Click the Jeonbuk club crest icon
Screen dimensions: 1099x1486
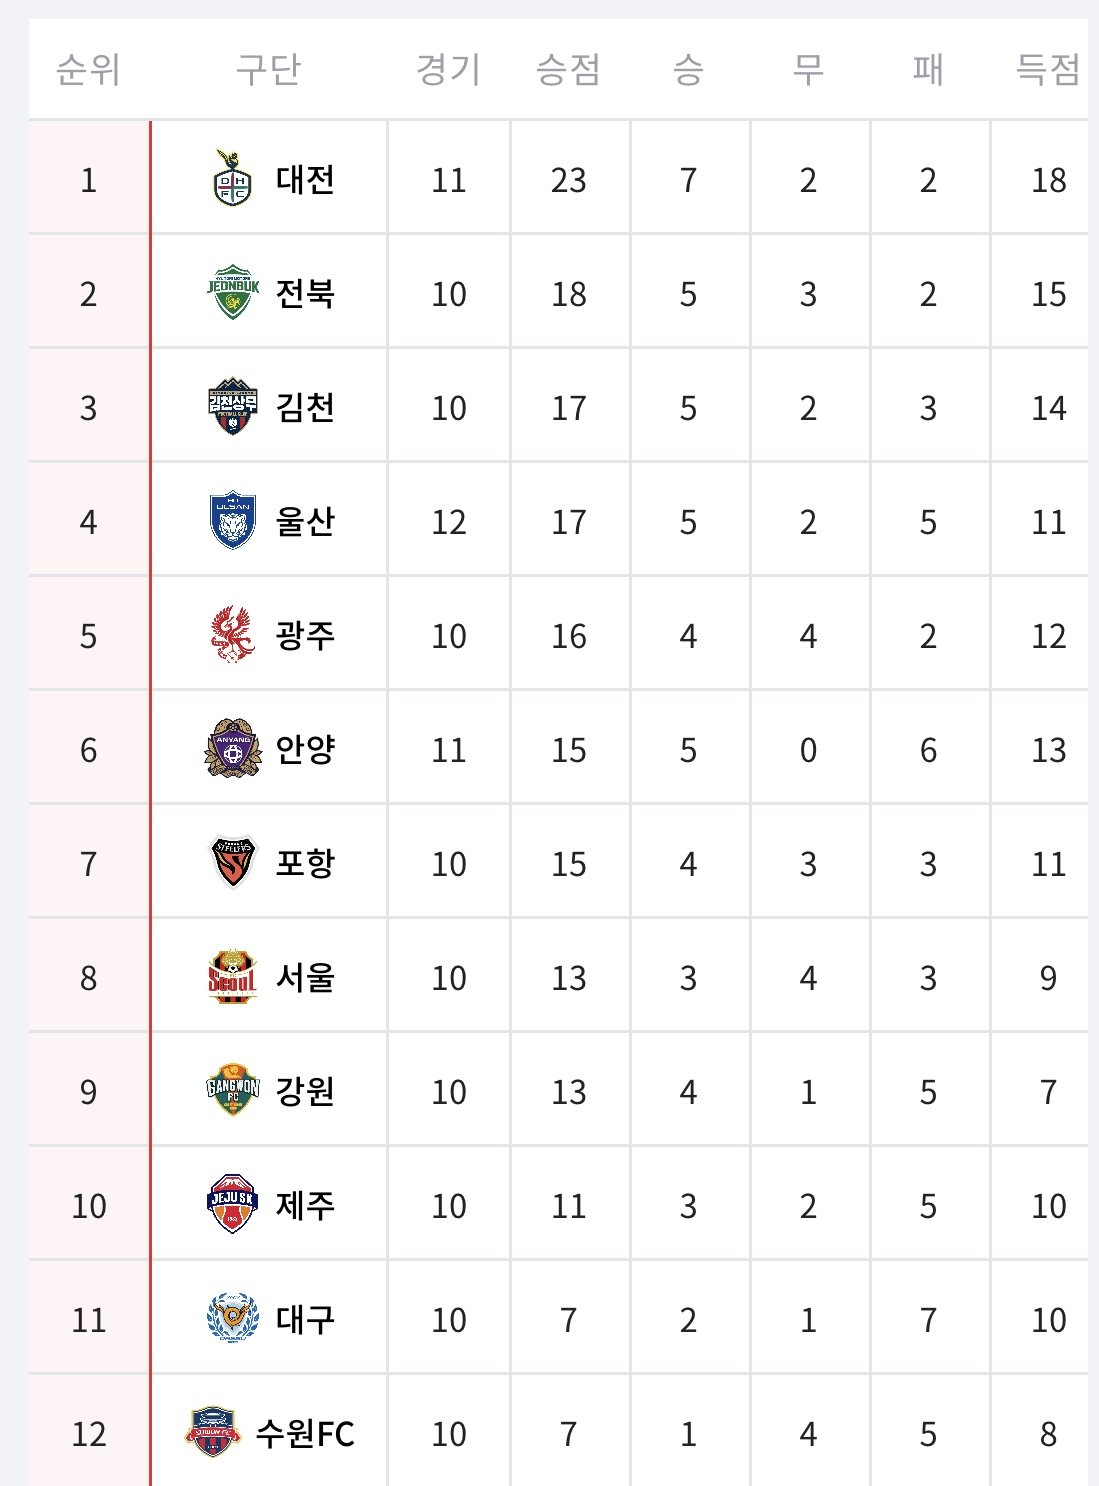pyautogui.click(x=232, y=293)
